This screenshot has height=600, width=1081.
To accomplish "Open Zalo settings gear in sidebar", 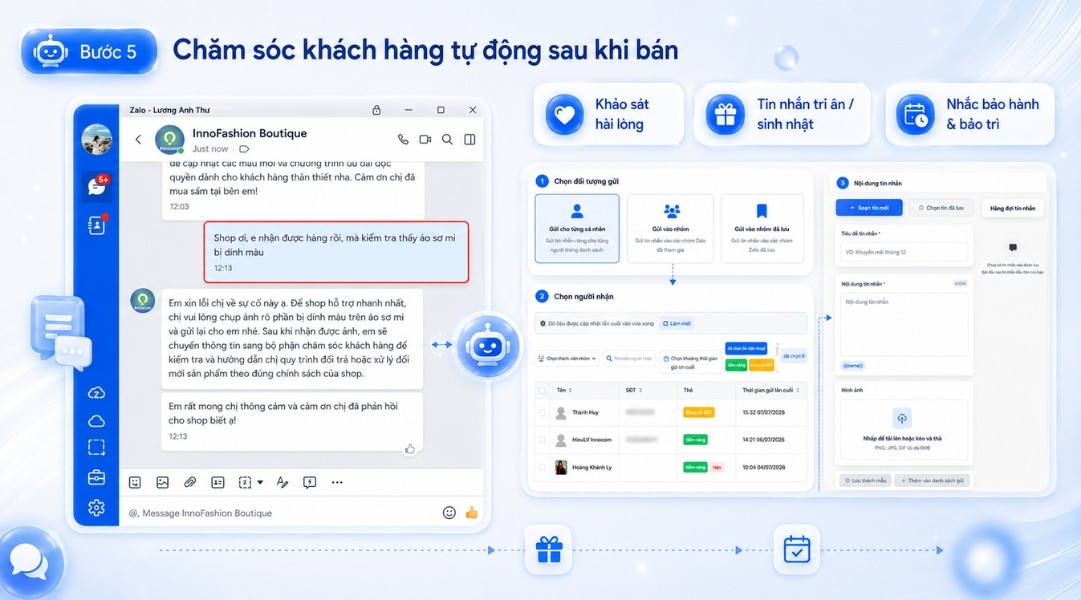I will coord(97,508).
